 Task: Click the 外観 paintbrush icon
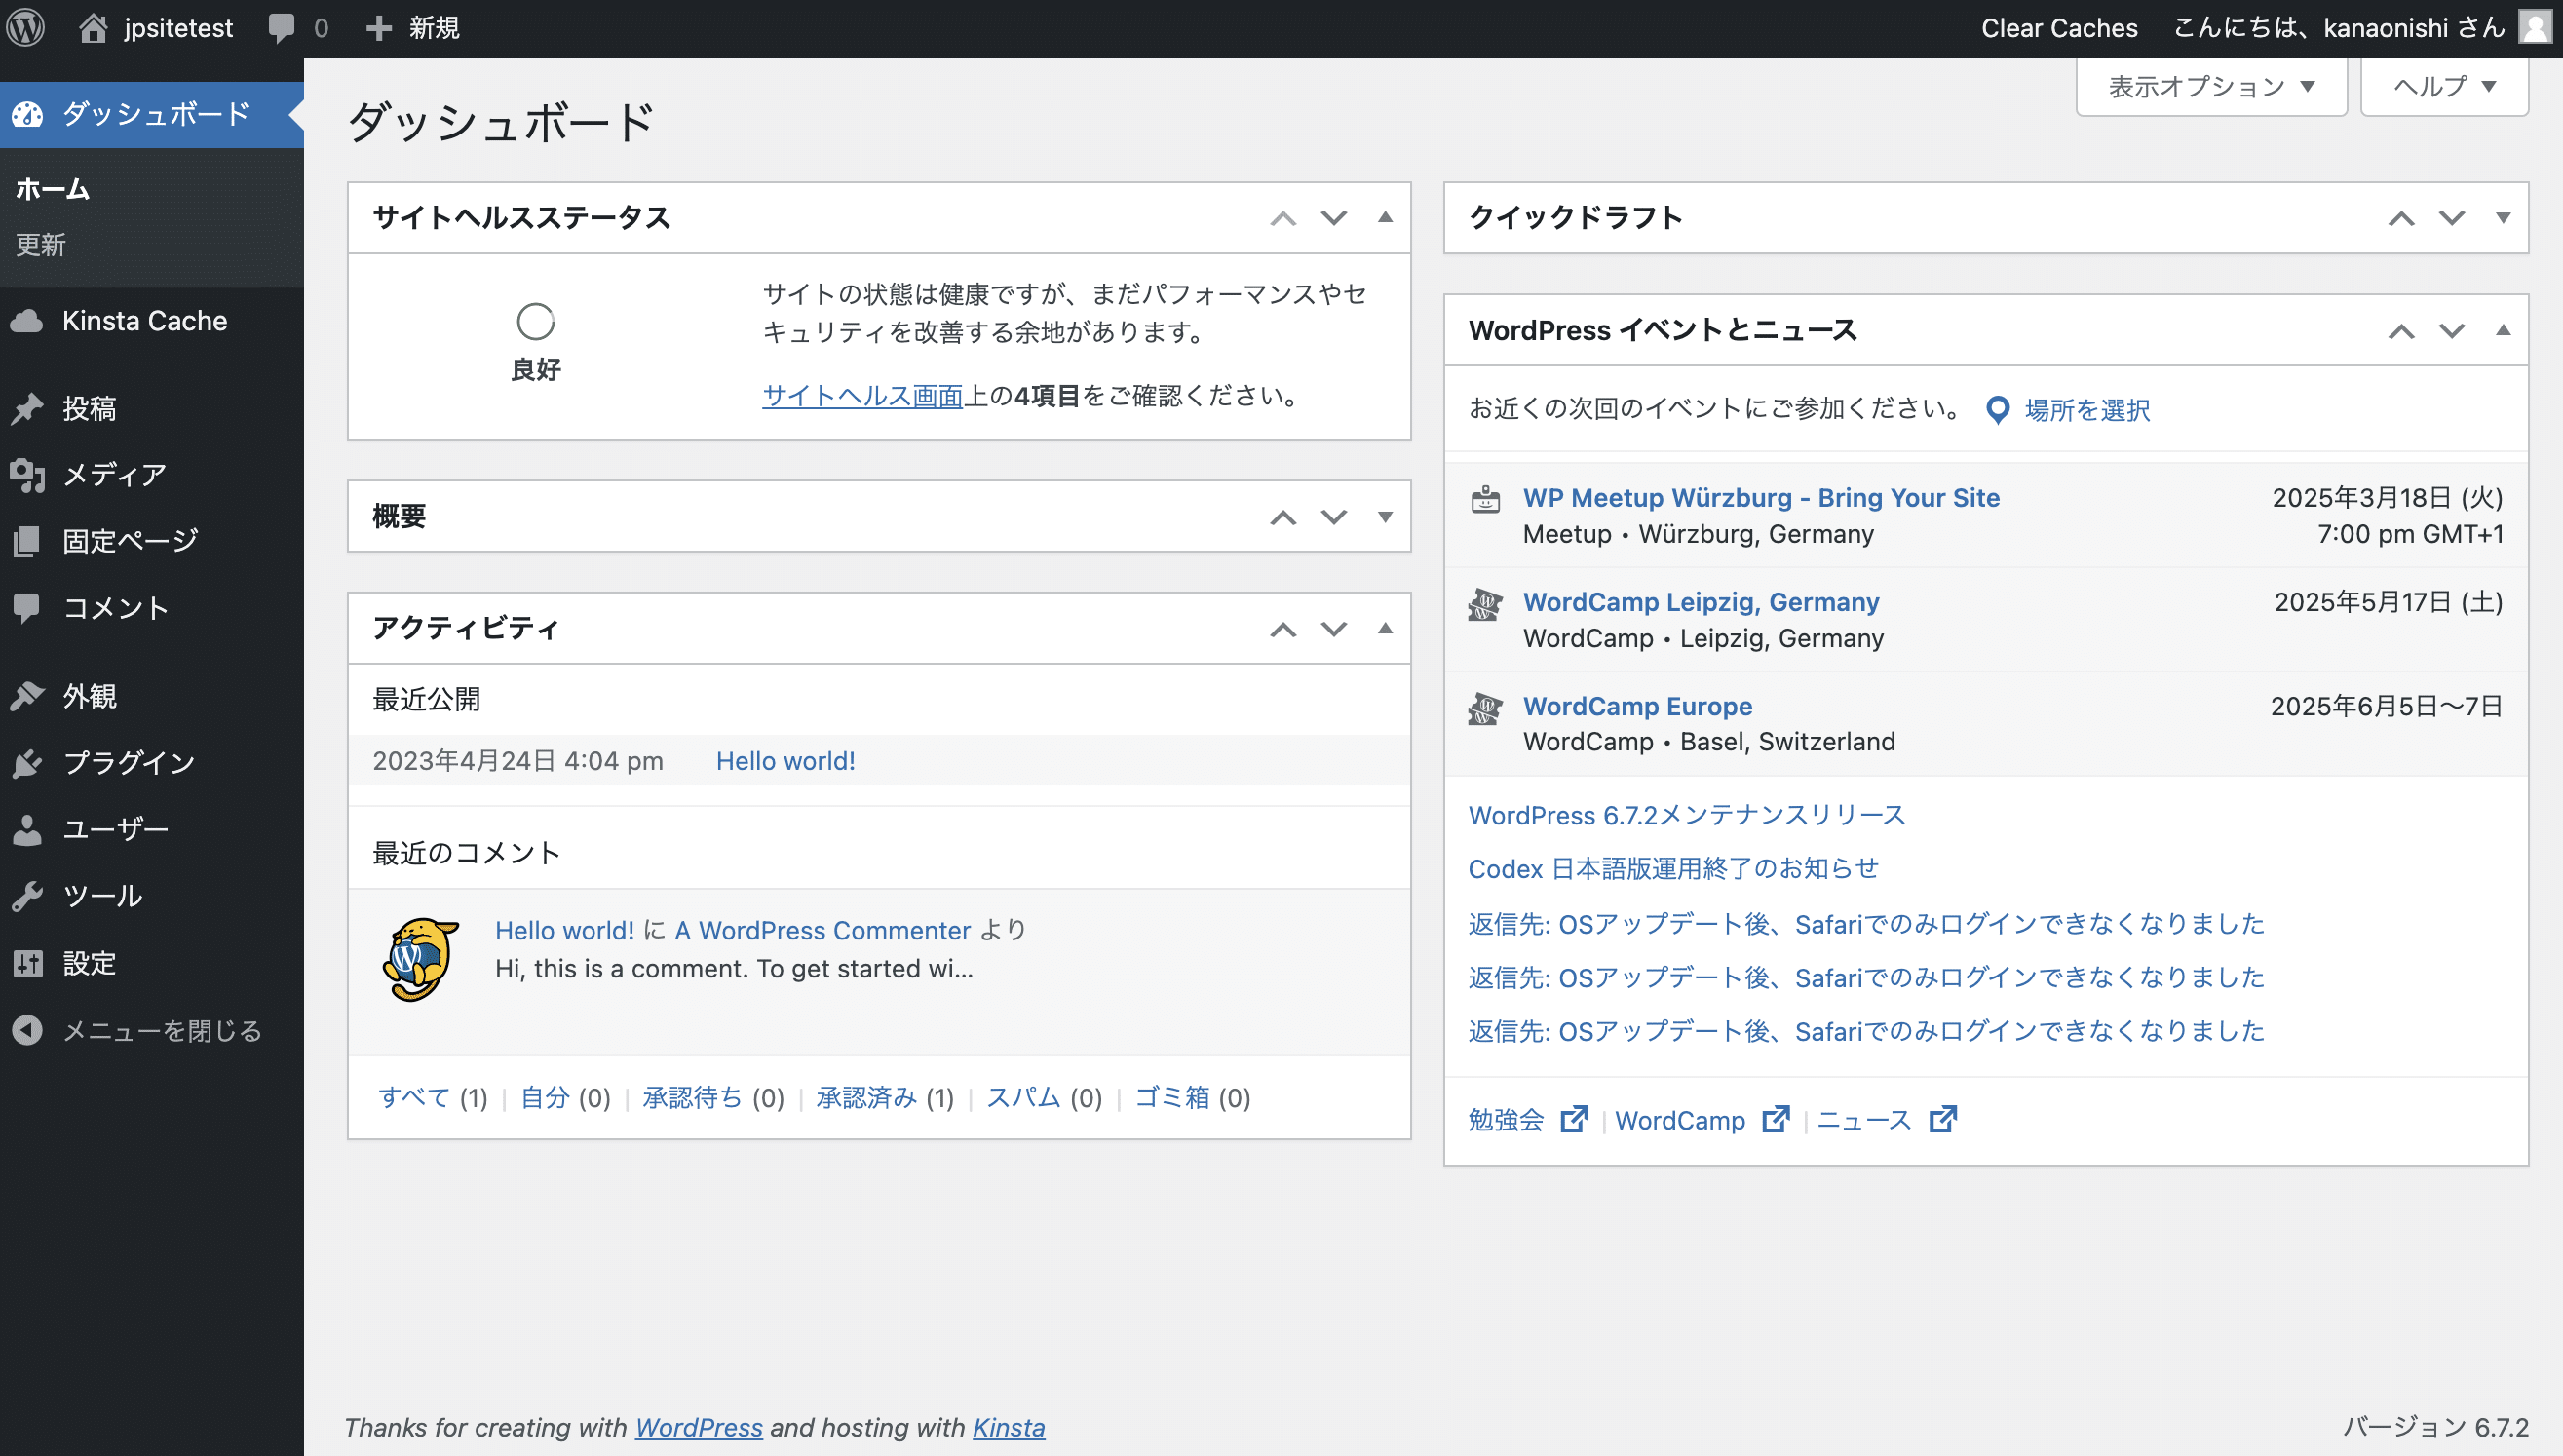(x=28, y=695)
